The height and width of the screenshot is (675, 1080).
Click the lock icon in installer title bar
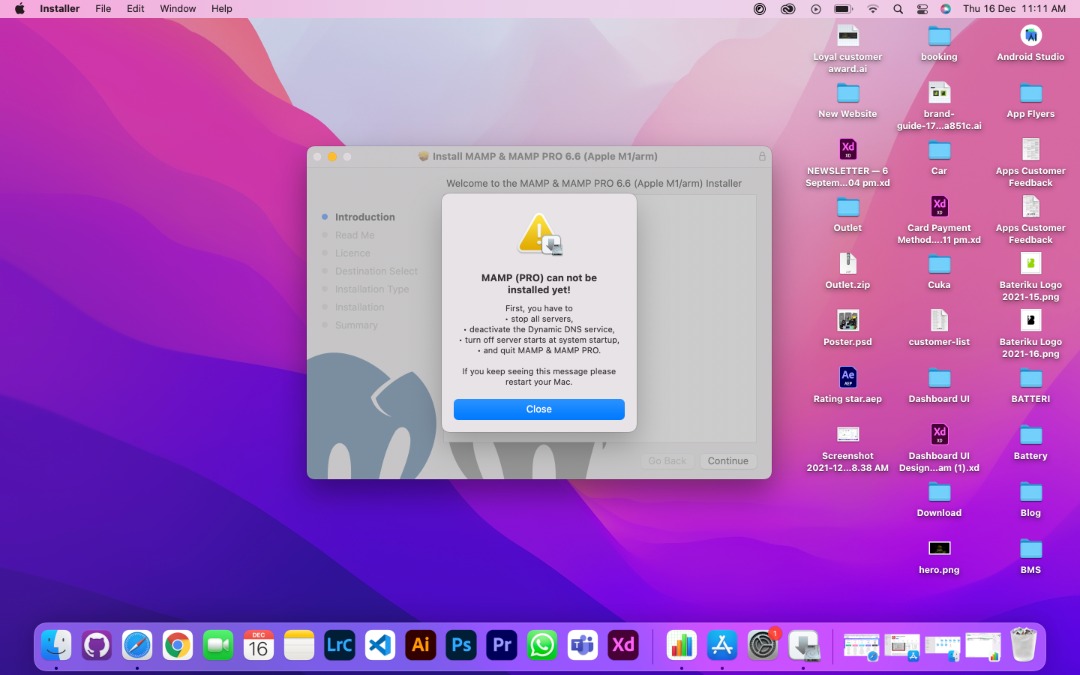tap(762, 156)
